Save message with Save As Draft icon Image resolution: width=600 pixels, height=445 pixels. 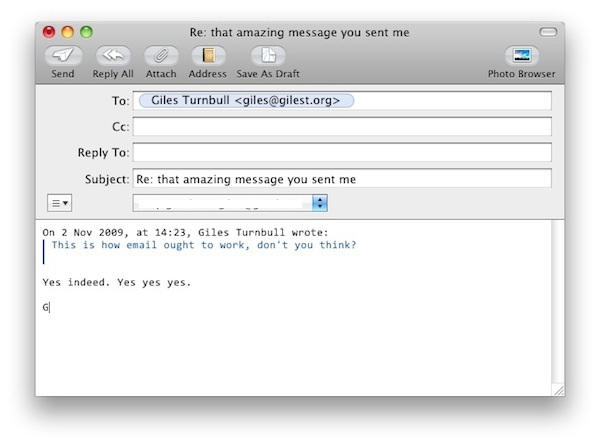[x=268, y=56]
